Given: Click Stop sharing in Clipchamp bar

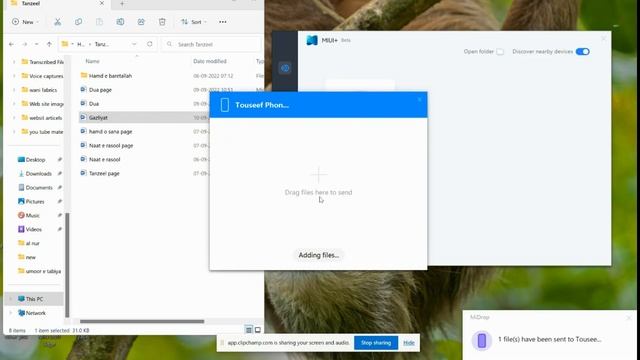Looking at the screenshot, I should coord(376,343).
